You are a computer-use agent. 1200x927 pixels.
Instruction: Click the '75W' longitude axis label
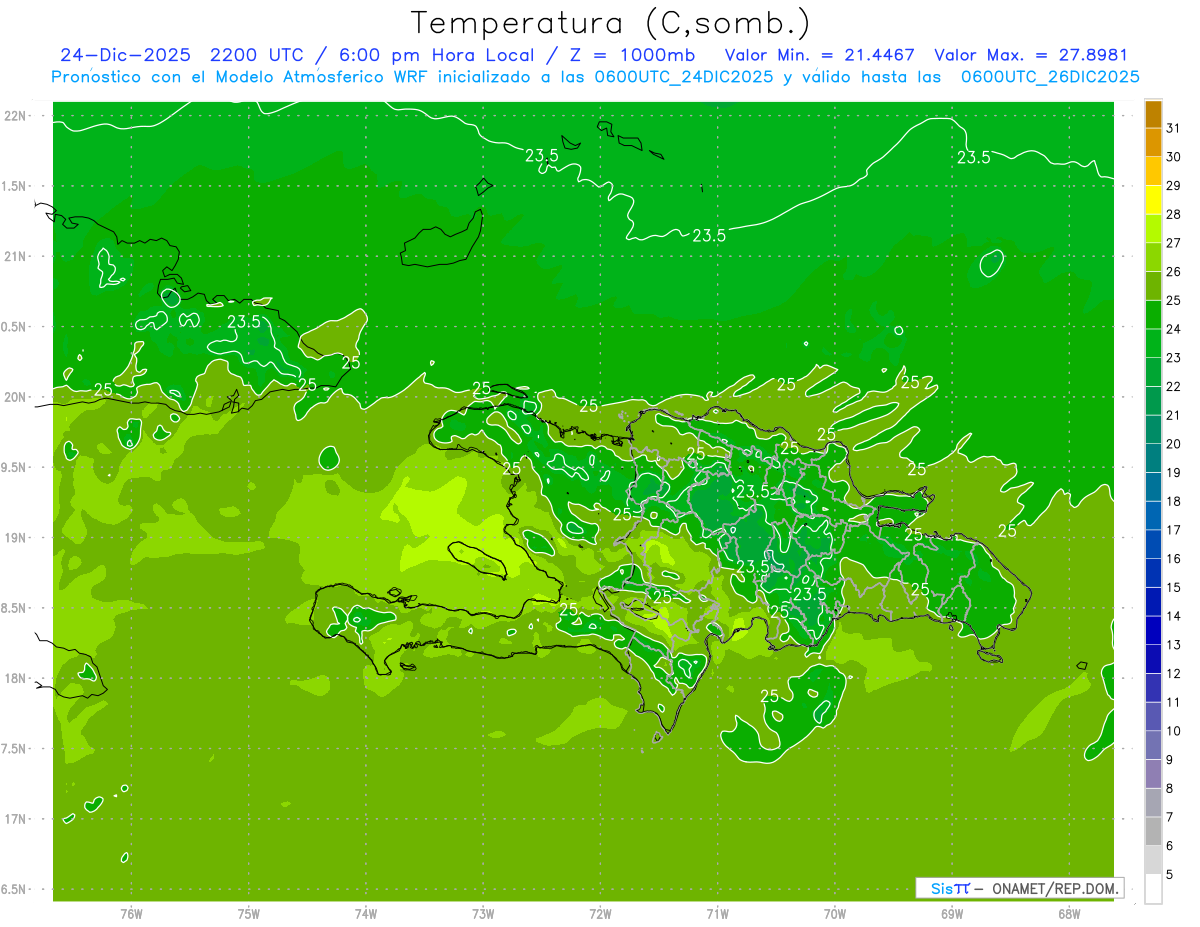(248, 913)
